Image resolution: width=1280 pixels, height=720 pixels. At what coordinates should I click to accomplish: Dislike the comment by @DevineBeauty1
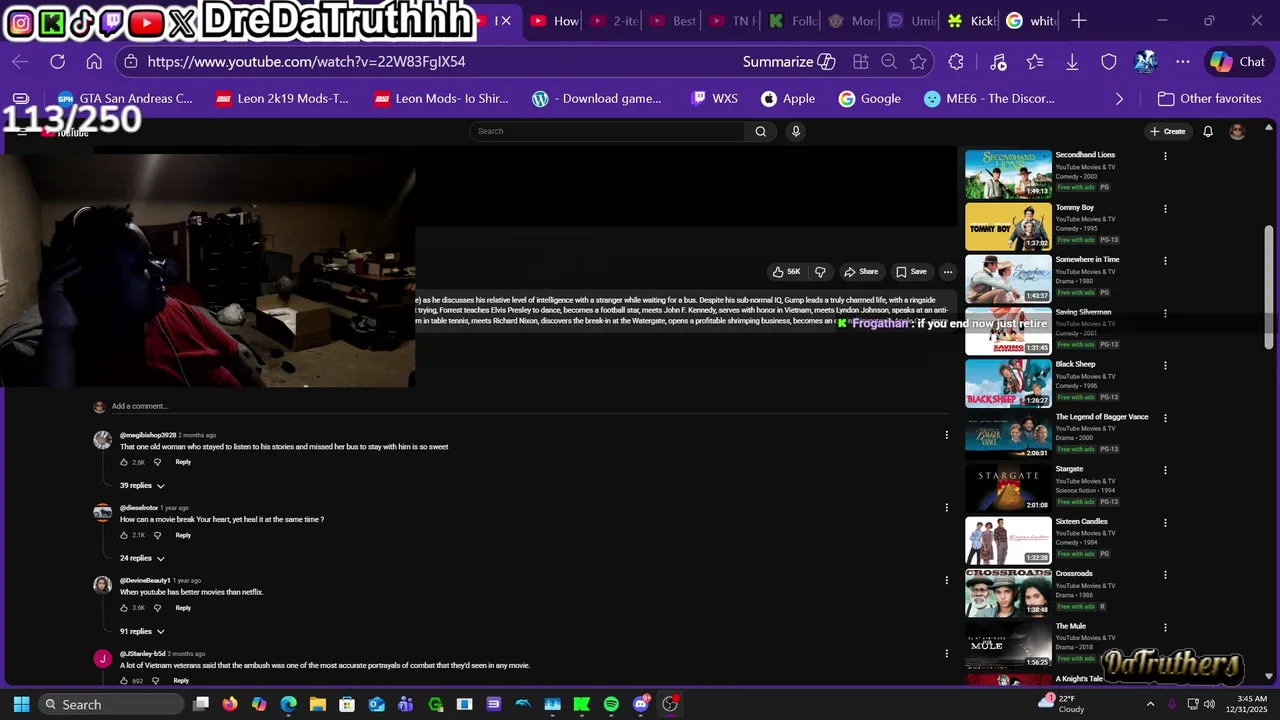point(157,608)
